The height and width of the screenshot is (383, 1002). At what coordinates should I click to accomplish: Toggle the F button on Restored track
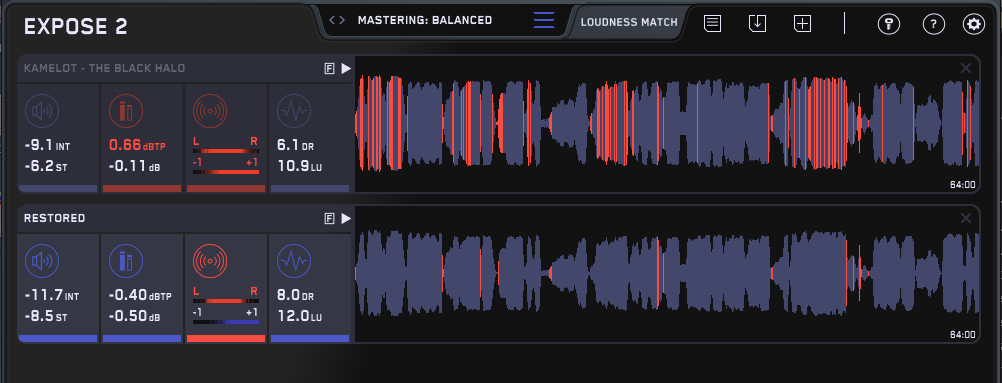pos(330,219)
